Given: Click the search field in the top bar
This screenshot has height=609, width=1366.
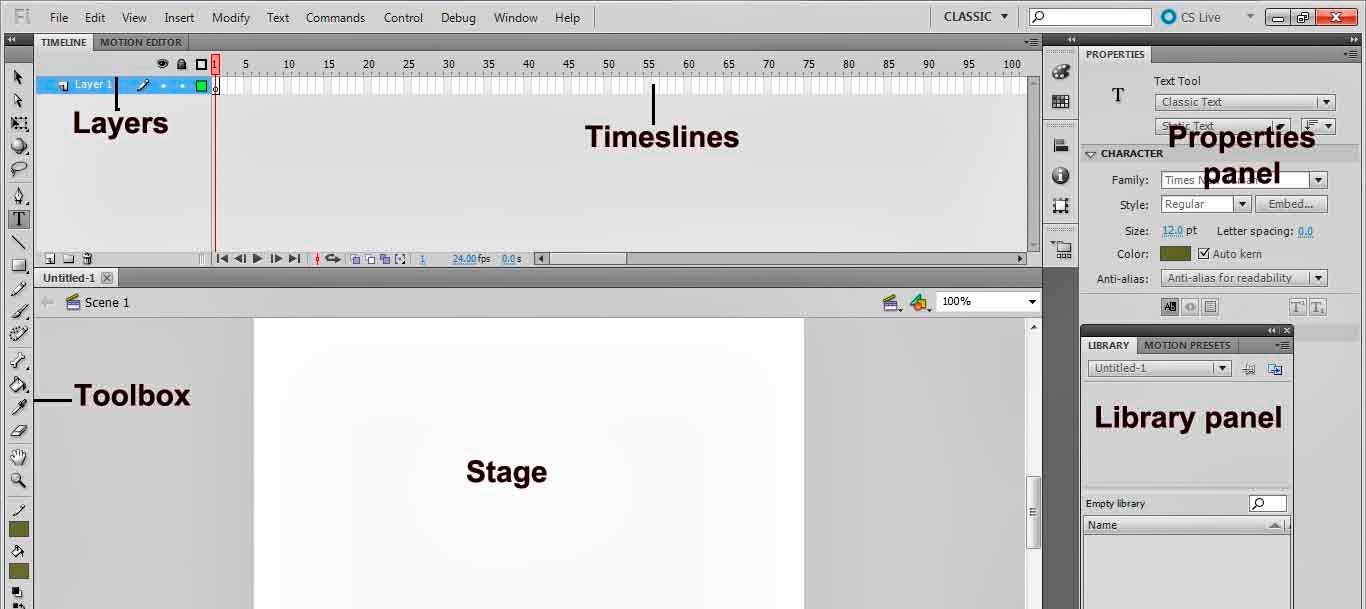Looking at the screenshot, I should tap(1090, 17).
